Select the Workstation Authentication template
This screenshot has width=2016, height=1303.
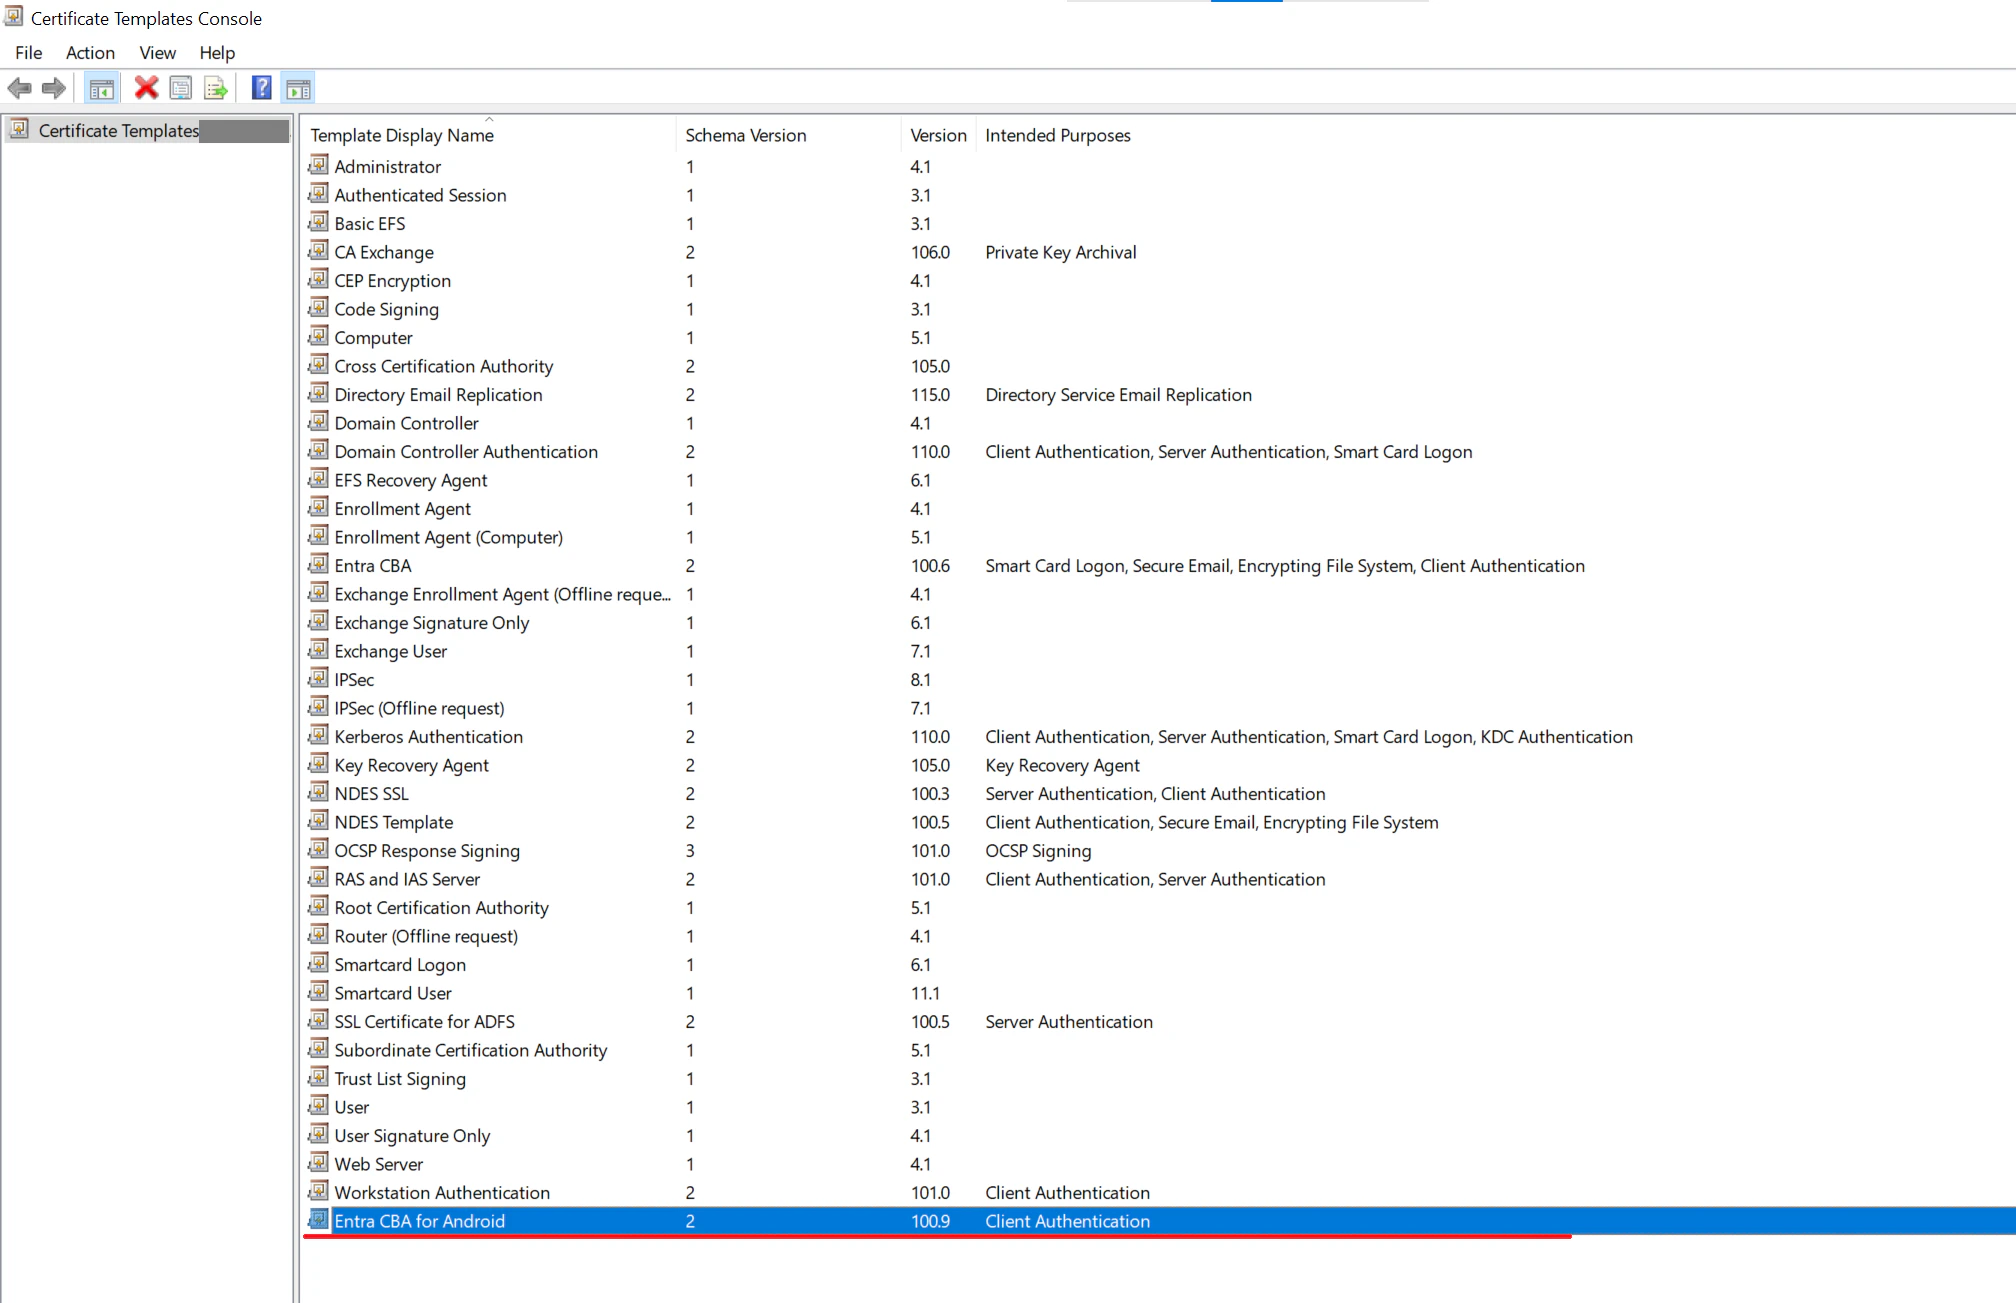[x=442, y=1193]
